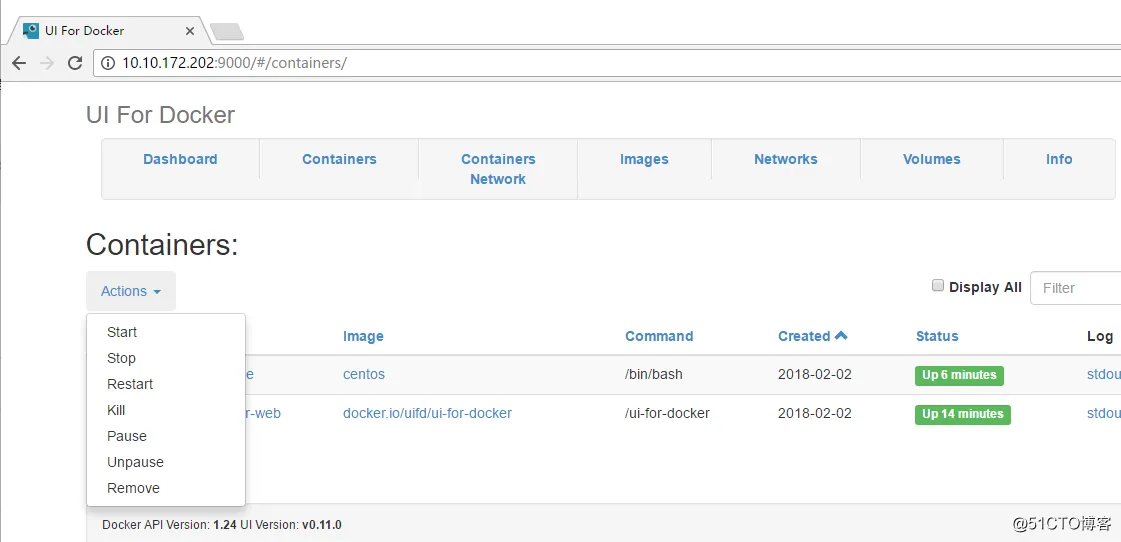Open stdout log for the ui-for-docker container
1121x542 pixels.
point(1104,413)
